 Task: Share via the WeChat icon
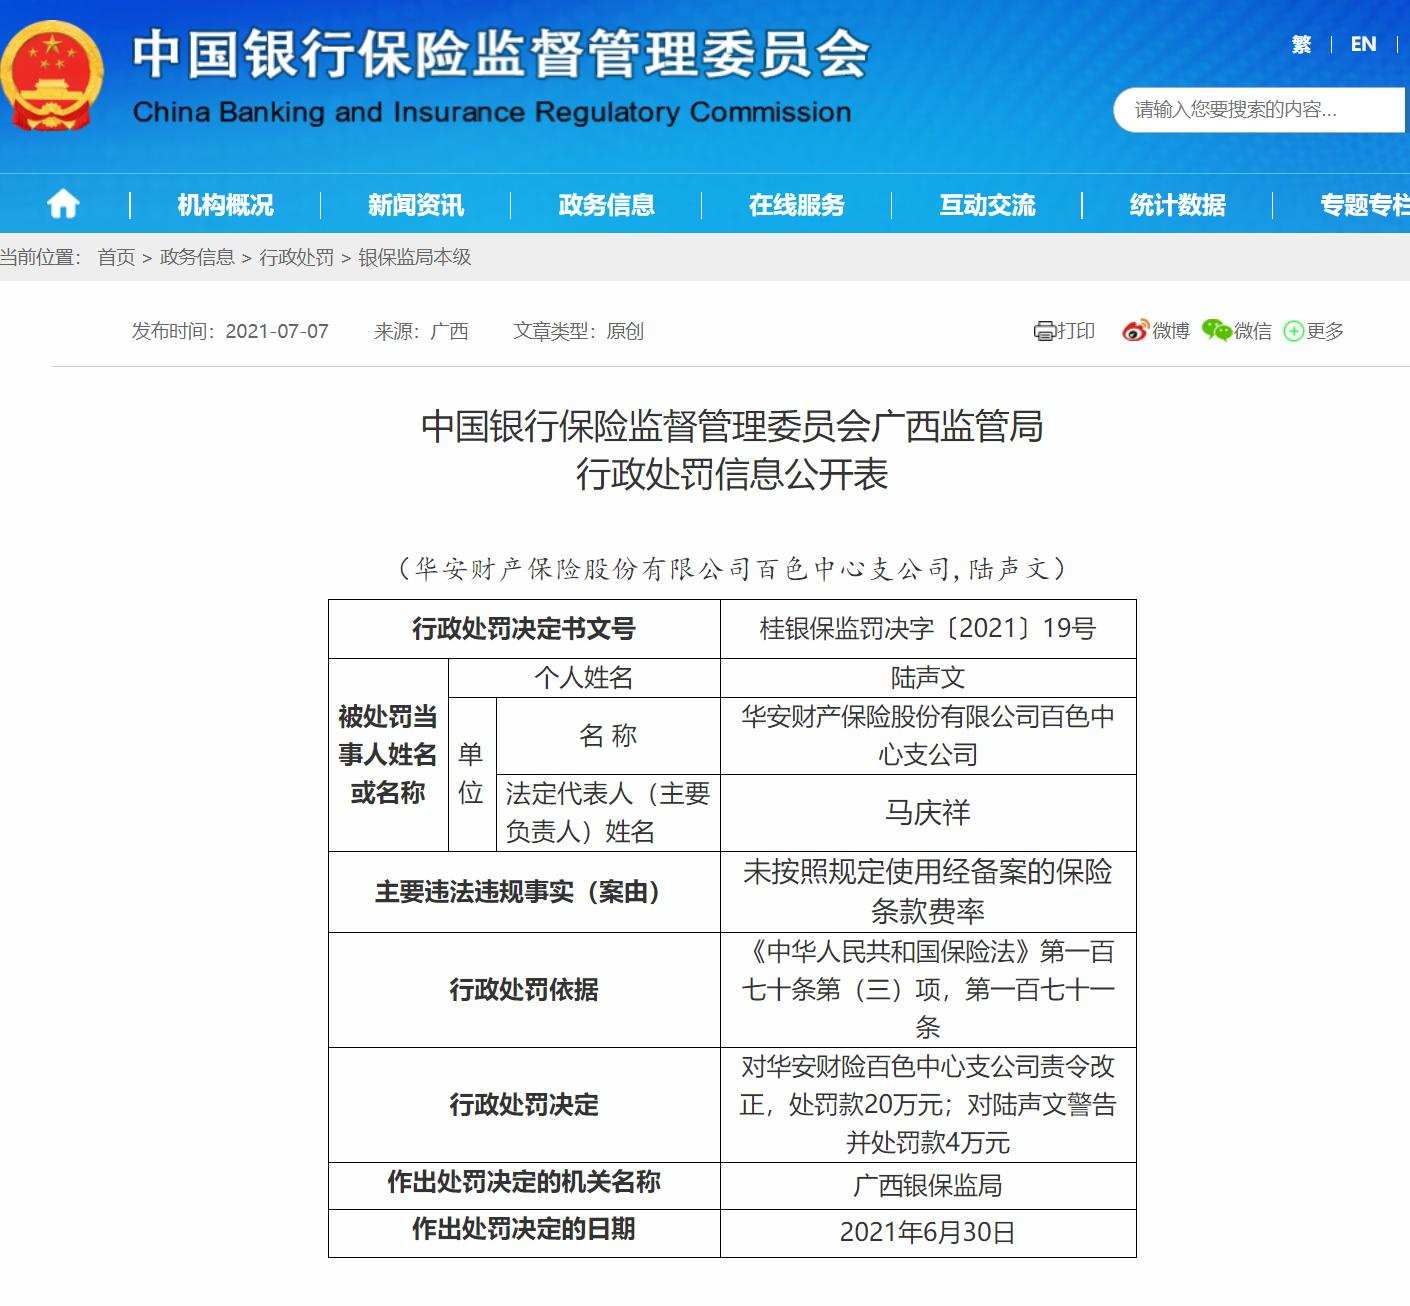[x=1216, y=331]
